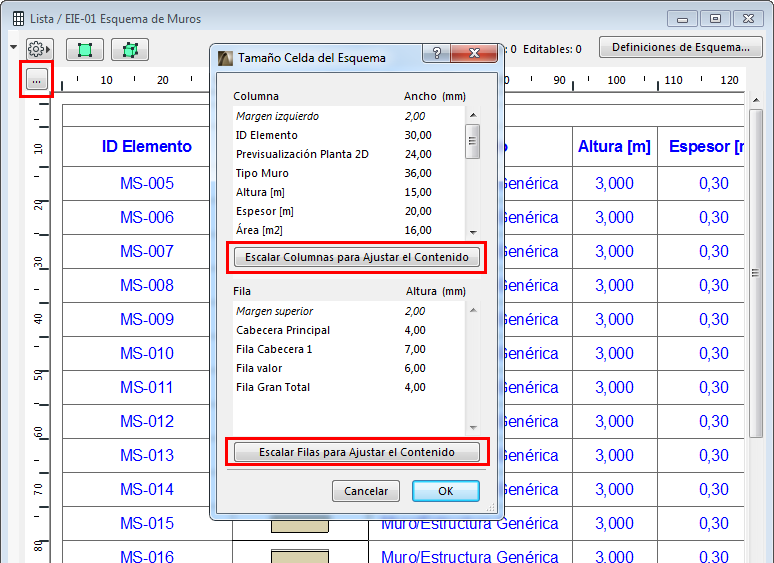
Task: Open Definiciones de Esquema
Action: [681, 47]
